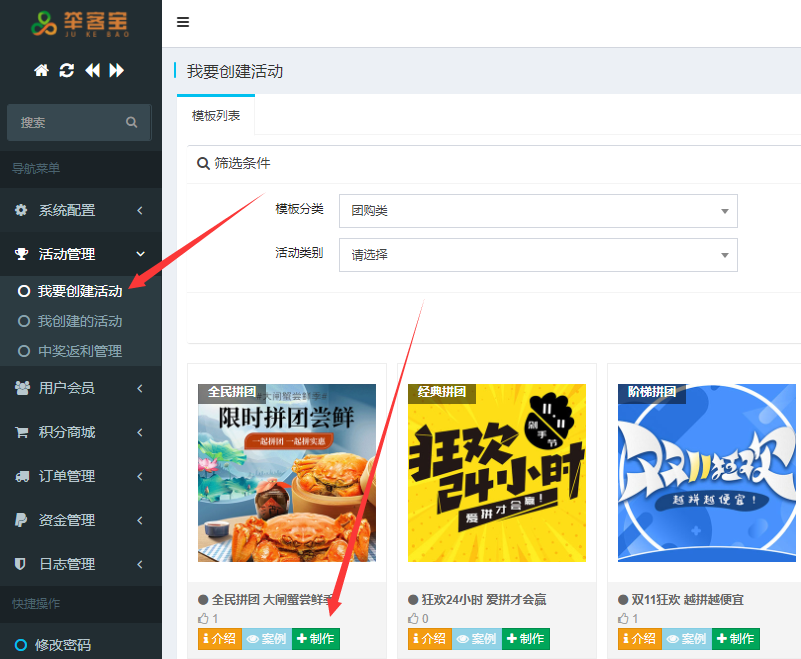Open the 阶梯拼团 blue thumbnail
Image resolution: width=801 pixels, height=659 pixels.
pos(707,473)
